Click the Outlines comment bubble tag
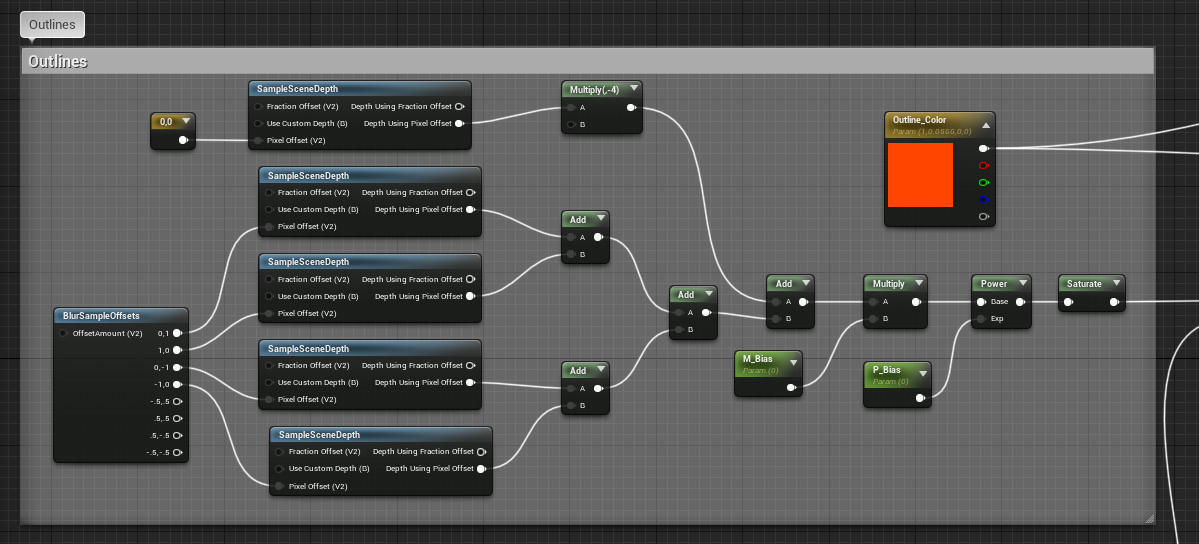The height and width of the screenshot is (544, 1199). click(52, 24)
